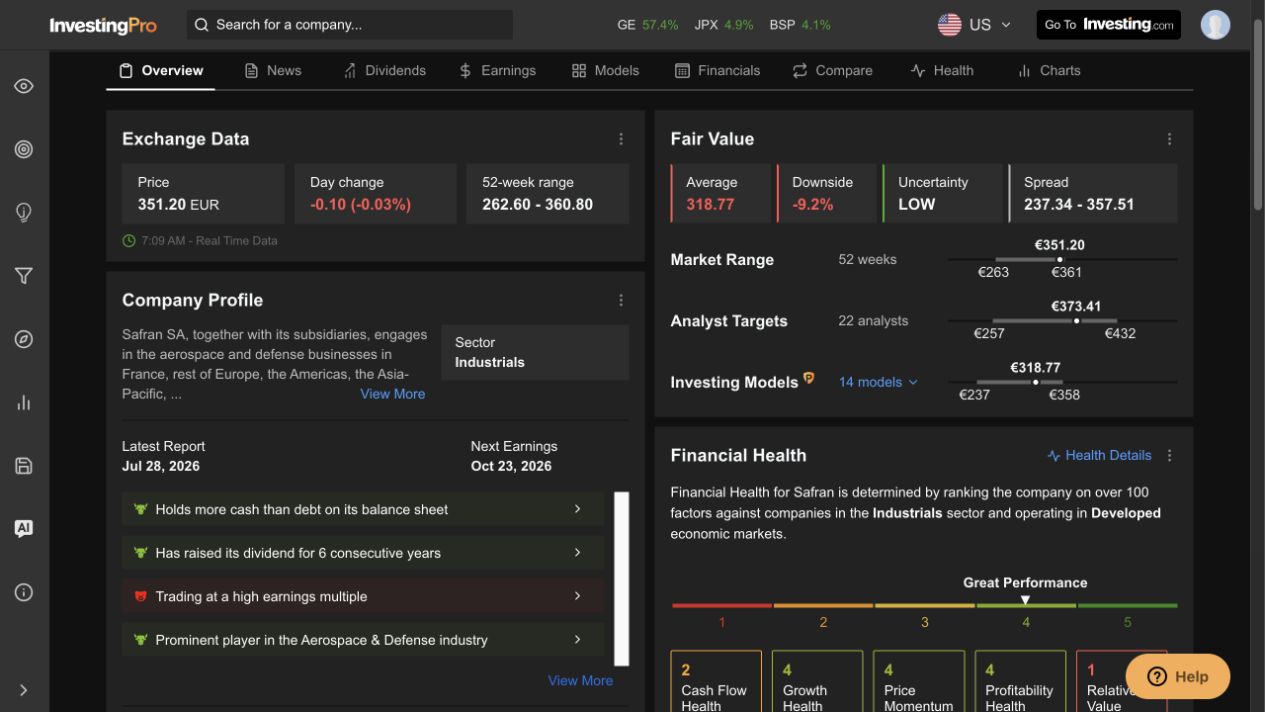The width and height of the screenshot is (1265, 712).
Task: Click the US flag icon
Action: click(949, 24)
